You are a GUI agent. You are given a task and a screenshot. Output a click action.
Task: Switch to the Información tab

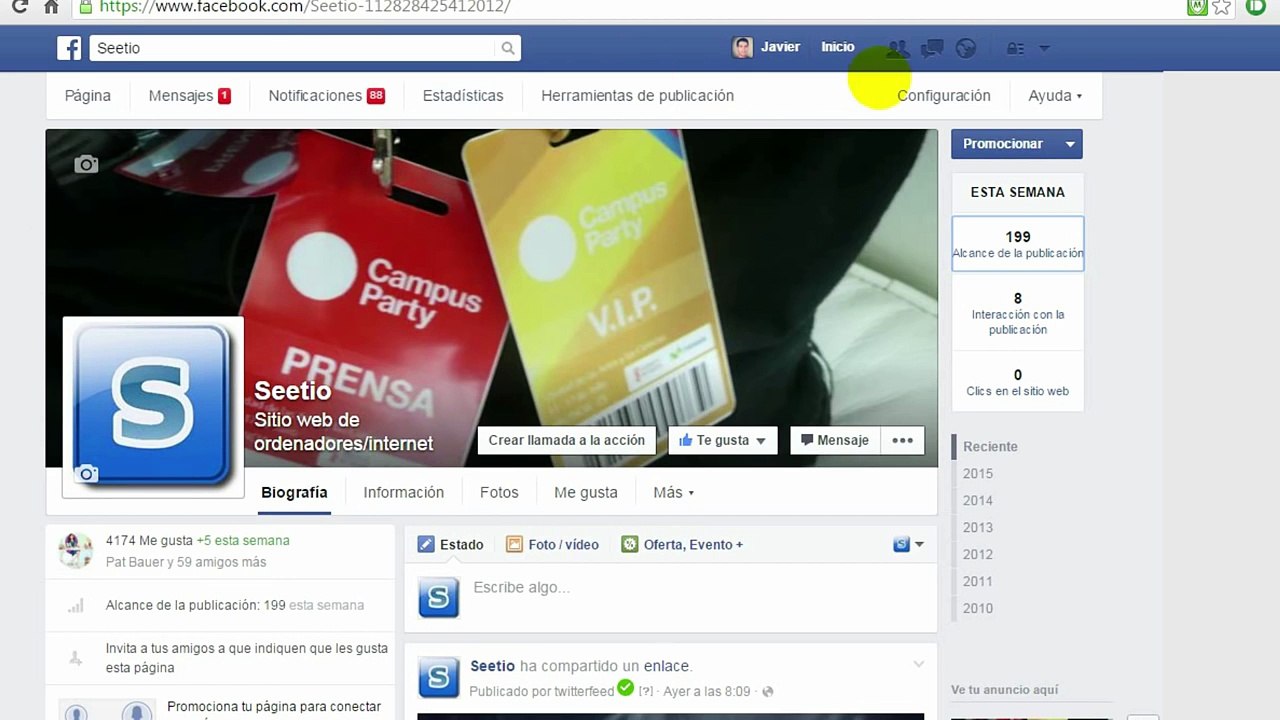pyautogui.click(x=403, y=492)
